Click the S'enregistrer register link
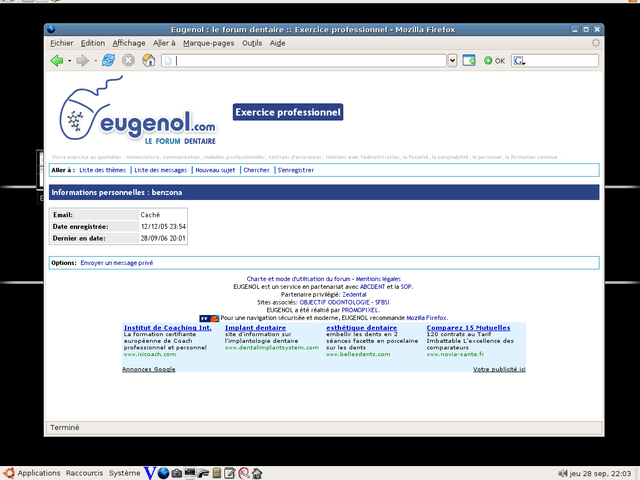 pyautogui.click(x=296, y=170)
